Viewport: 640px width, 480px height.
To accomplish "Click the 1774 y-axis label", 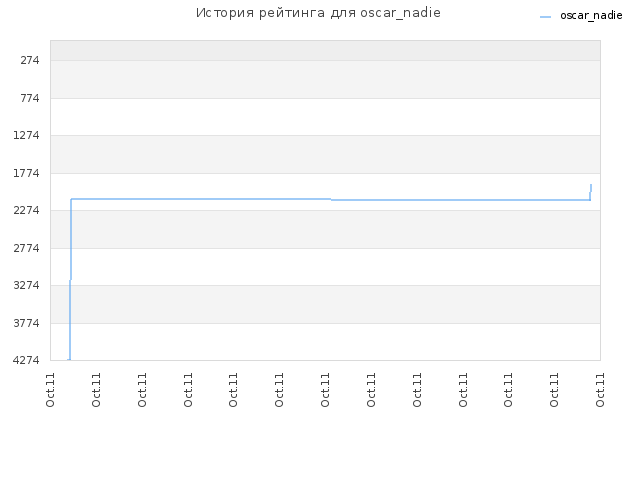I will pos(26,173).
